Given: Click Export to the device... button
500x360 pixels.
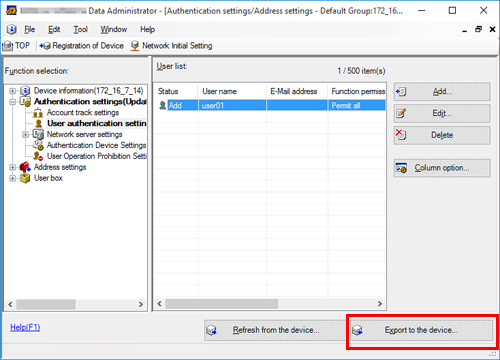Looking at the screenshot, I should point(421,330).
